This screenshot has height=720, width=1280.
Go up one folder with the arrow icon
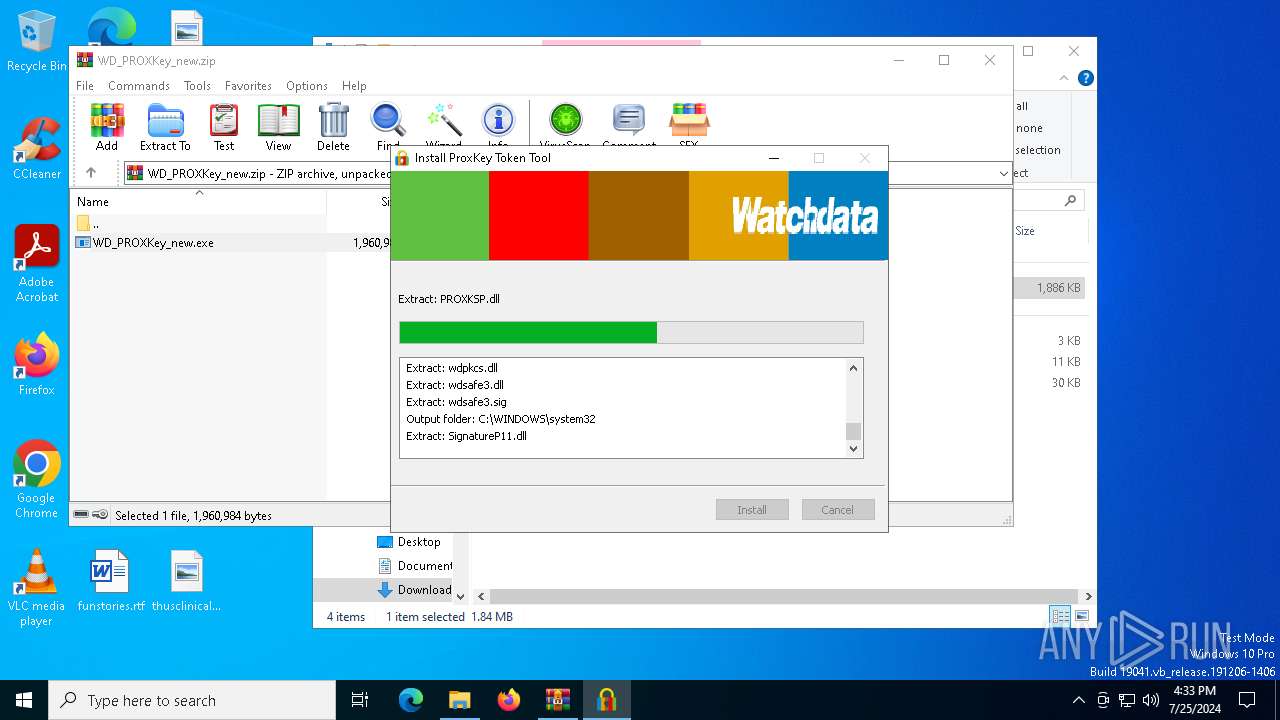(x=90, y=173)
